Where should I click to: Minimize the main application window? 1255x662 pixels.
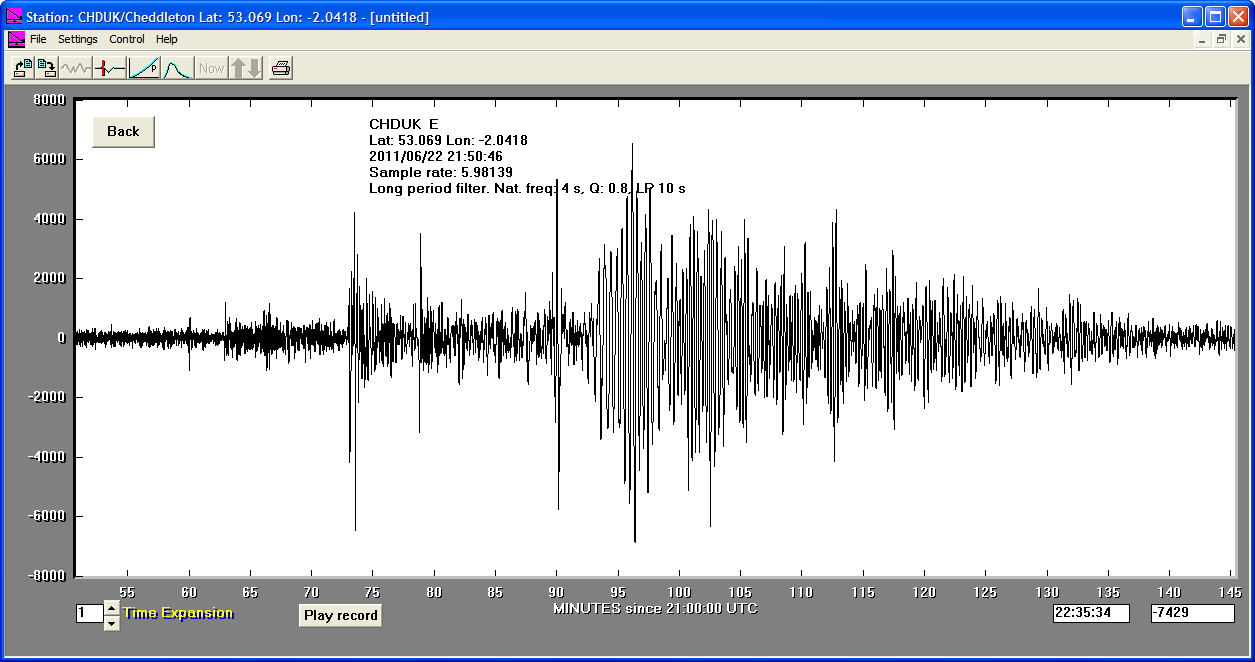click(x=1192, y=16)
